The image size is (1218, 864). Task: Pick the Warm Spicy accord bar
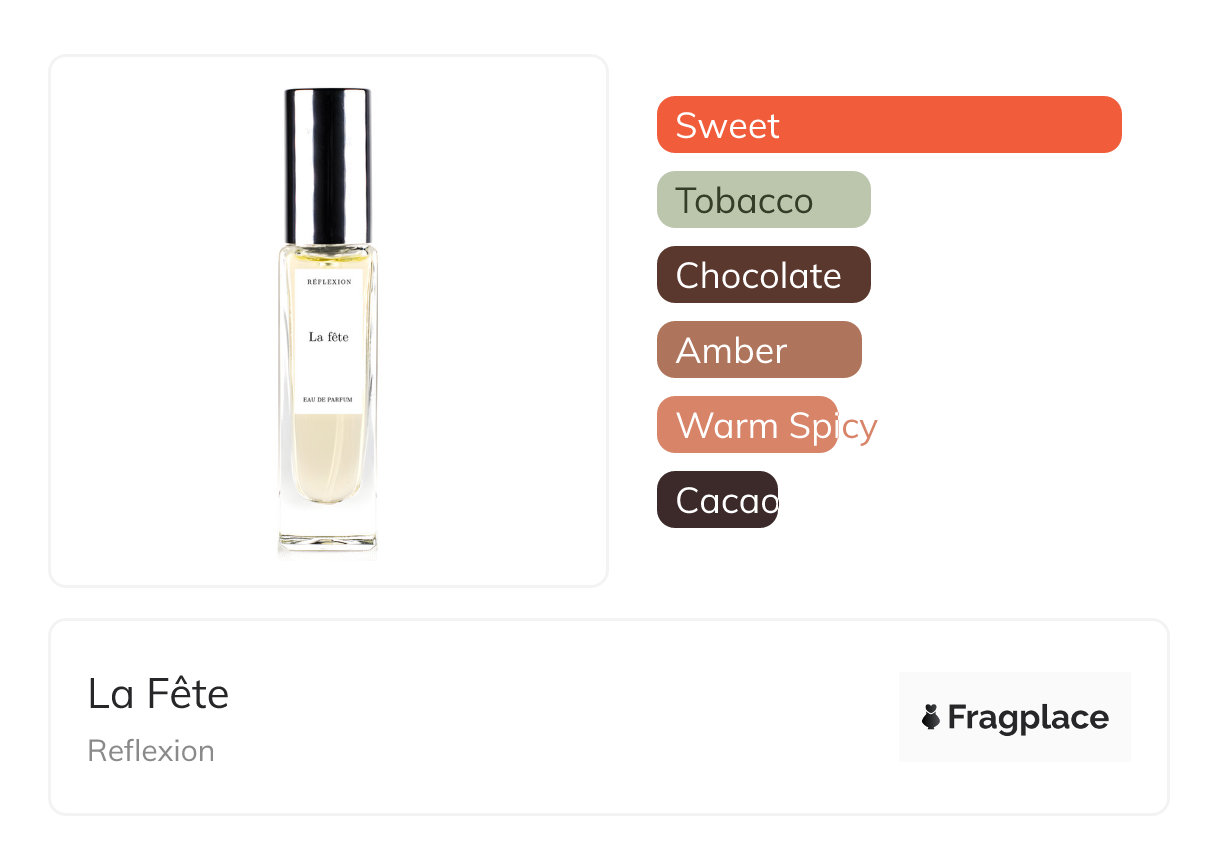747,425
